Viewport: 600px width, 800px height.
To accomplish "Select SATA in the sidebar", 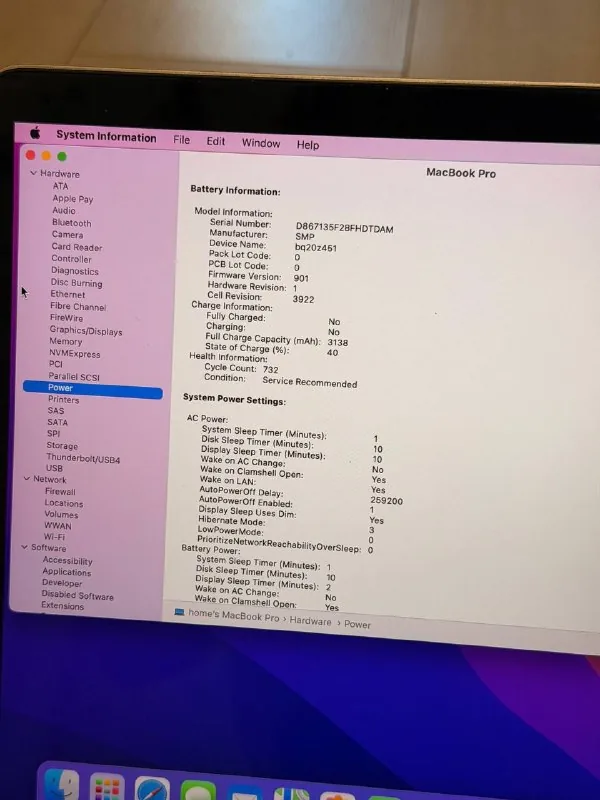I will (x=57, y=422).
